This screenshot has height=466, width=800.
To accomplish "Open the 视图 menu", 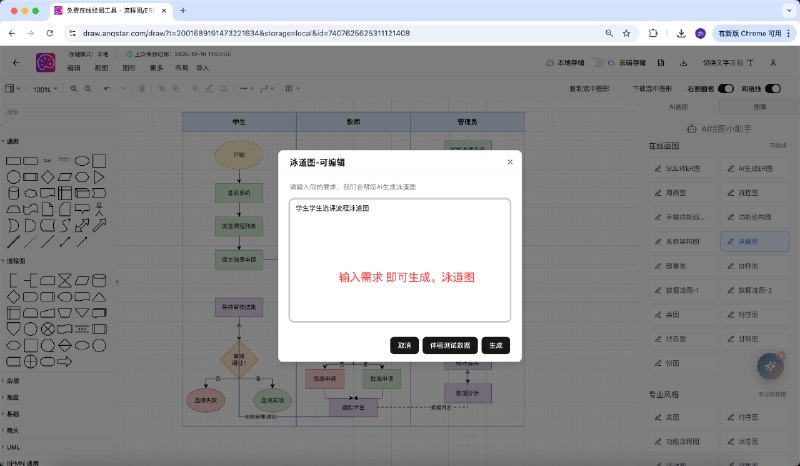I will click(102, 68).
